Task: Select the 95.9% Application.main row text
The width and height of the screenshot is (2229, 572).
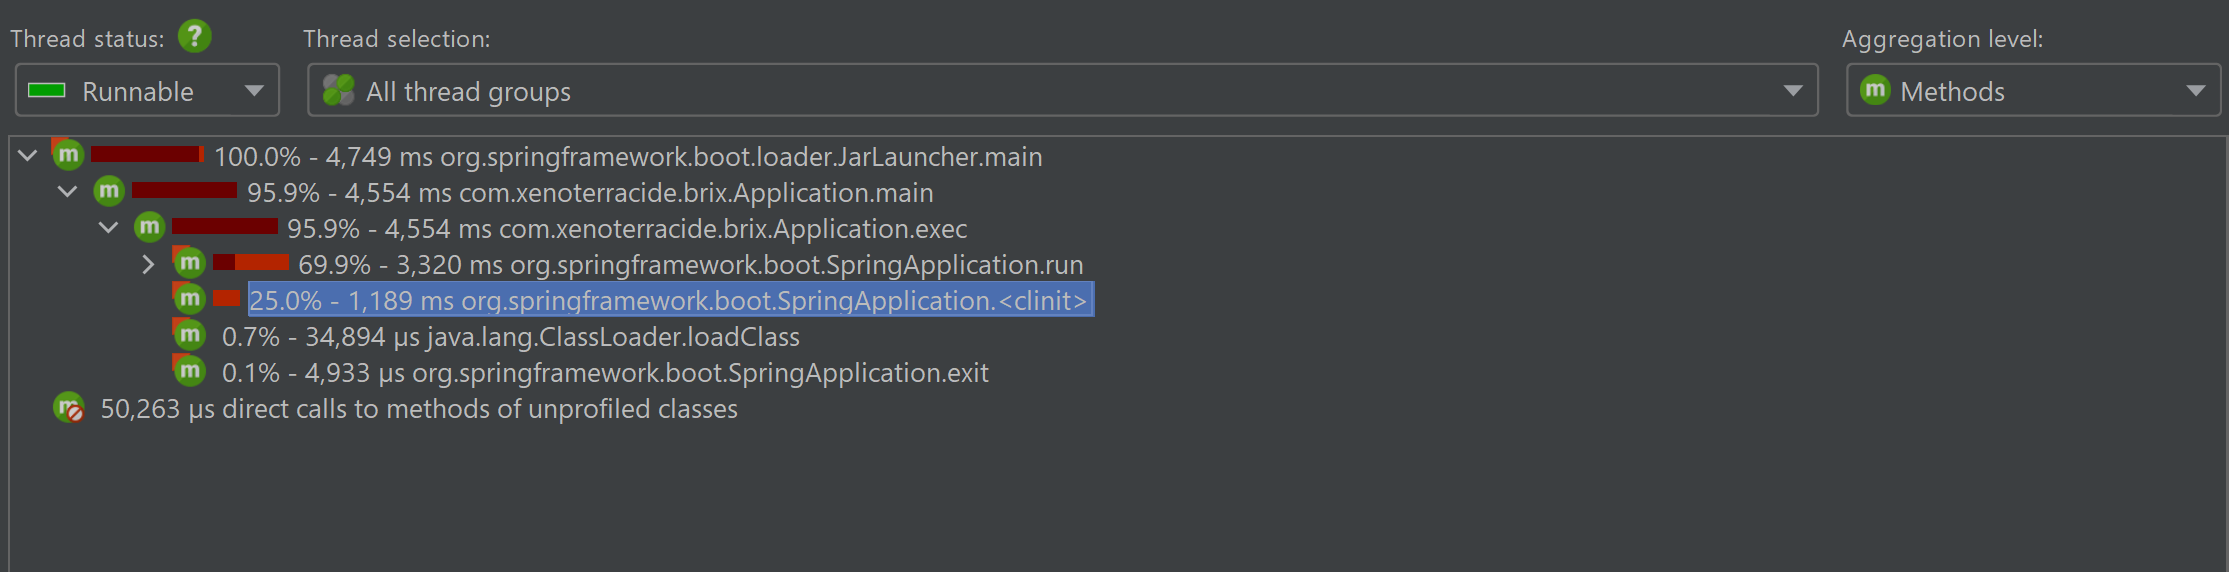Action: tap(590, 193)
